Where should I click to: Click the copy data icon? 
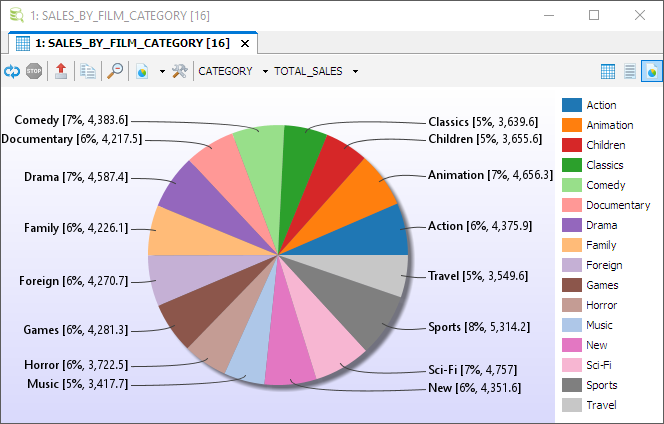[88, 71]
